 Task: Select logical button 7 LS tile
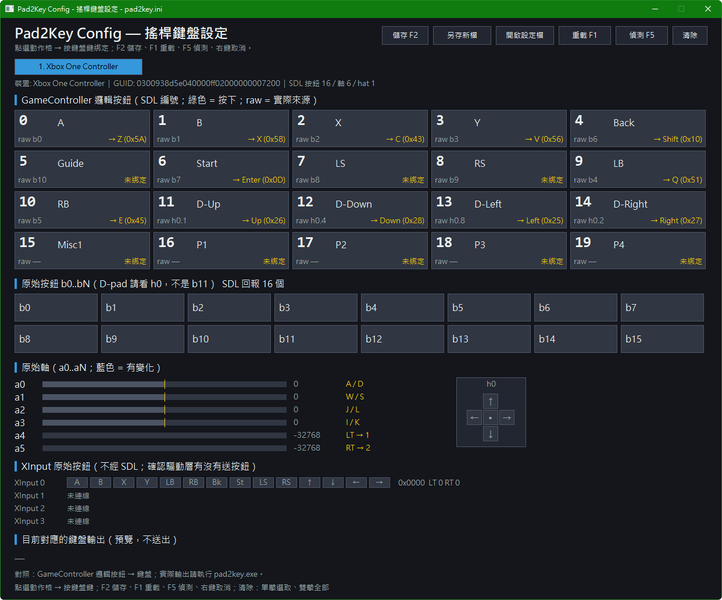pos(360,169)
